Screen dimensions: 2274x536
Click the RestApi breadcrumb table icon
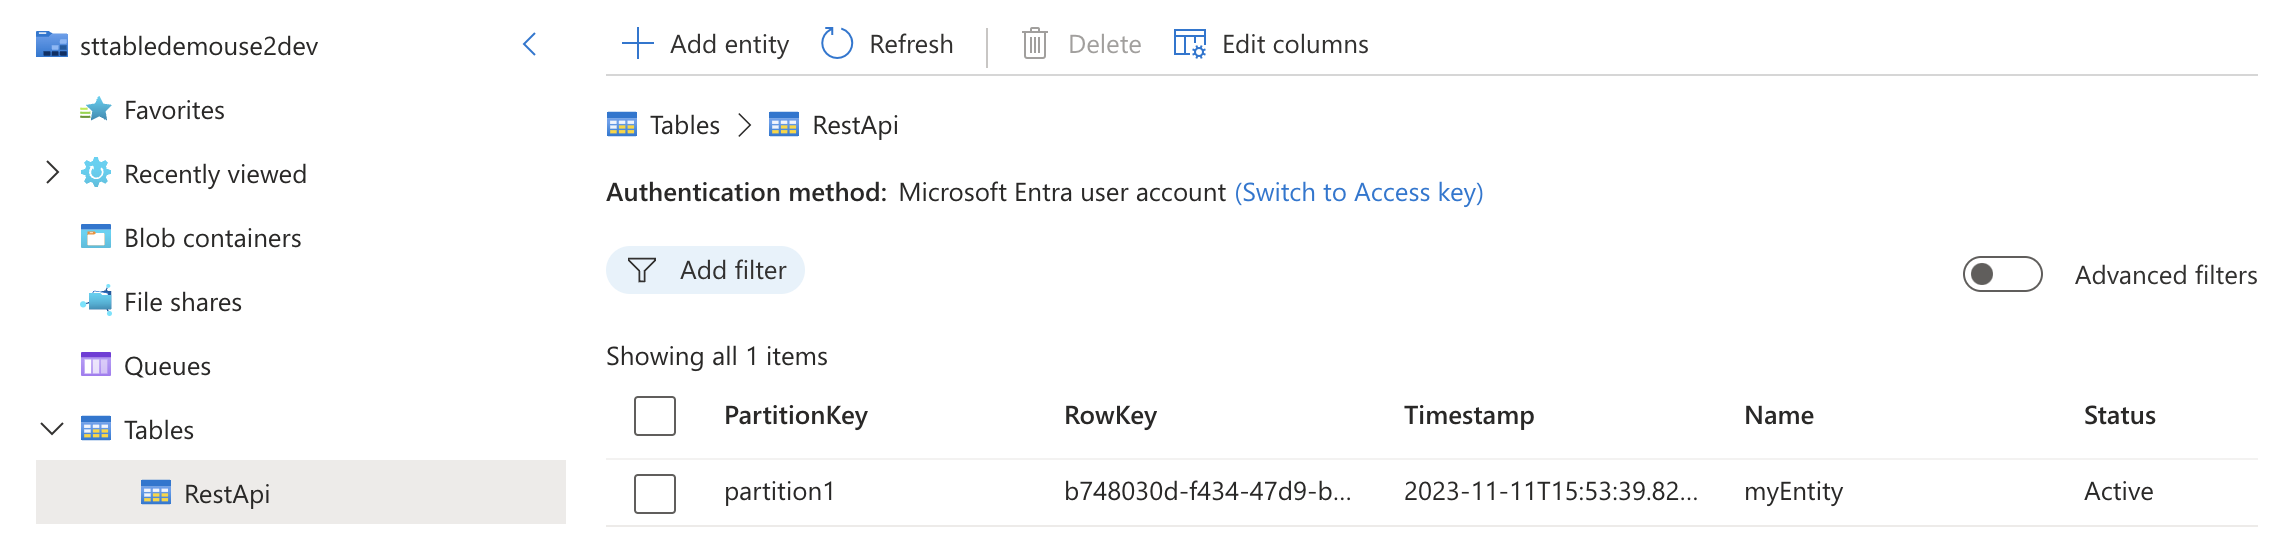pos(784,125)
